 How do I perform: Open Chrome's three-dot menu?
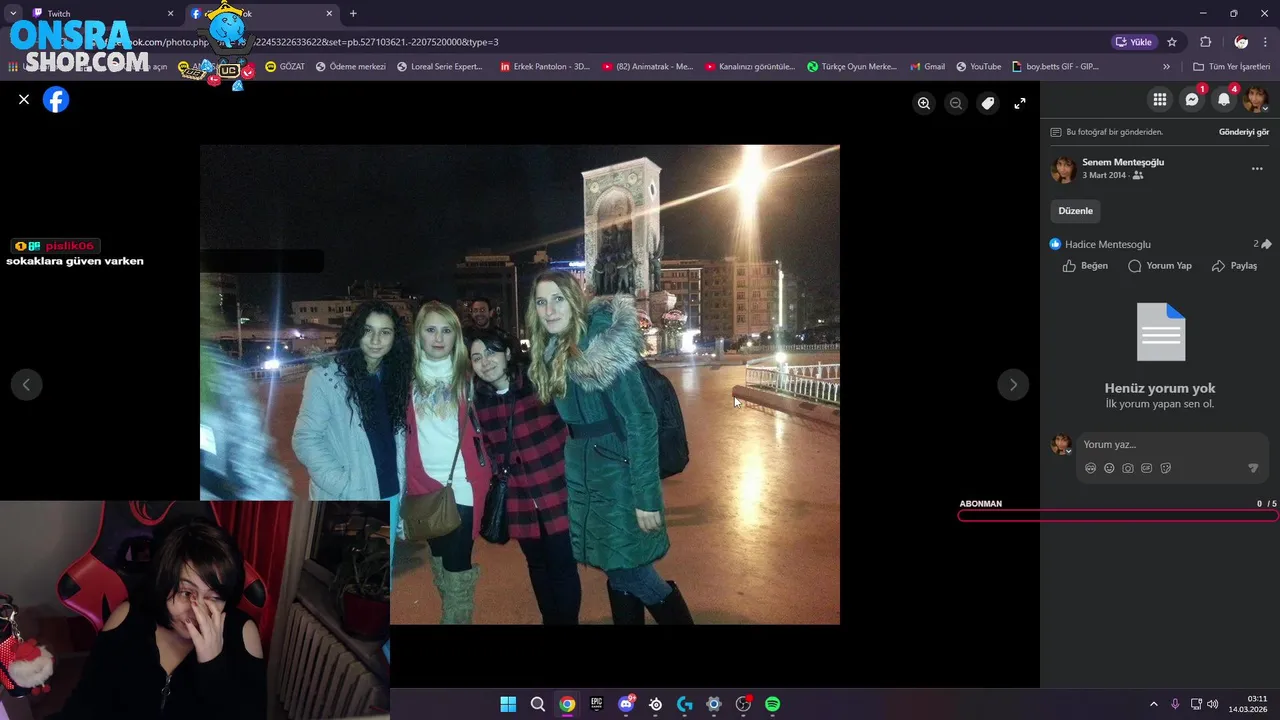click(x=1266, y=42)
